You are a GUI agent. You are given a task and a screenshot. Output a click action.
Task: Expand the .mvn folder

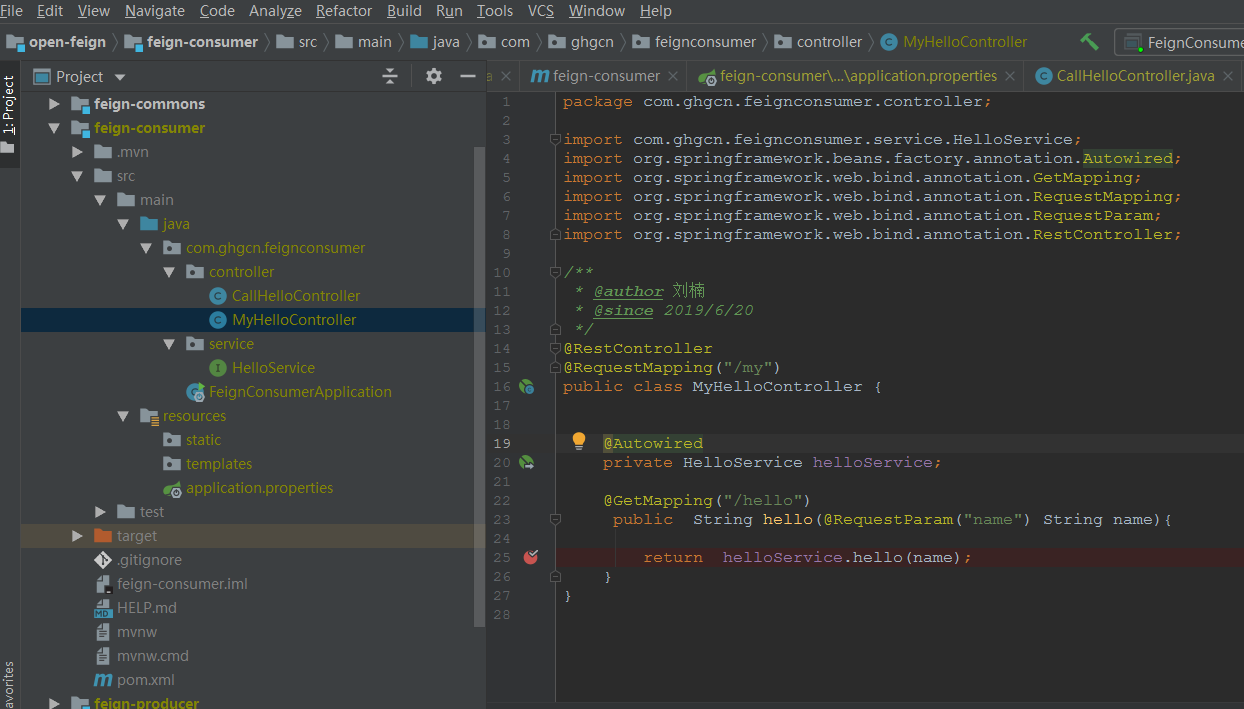click(77, 152)
